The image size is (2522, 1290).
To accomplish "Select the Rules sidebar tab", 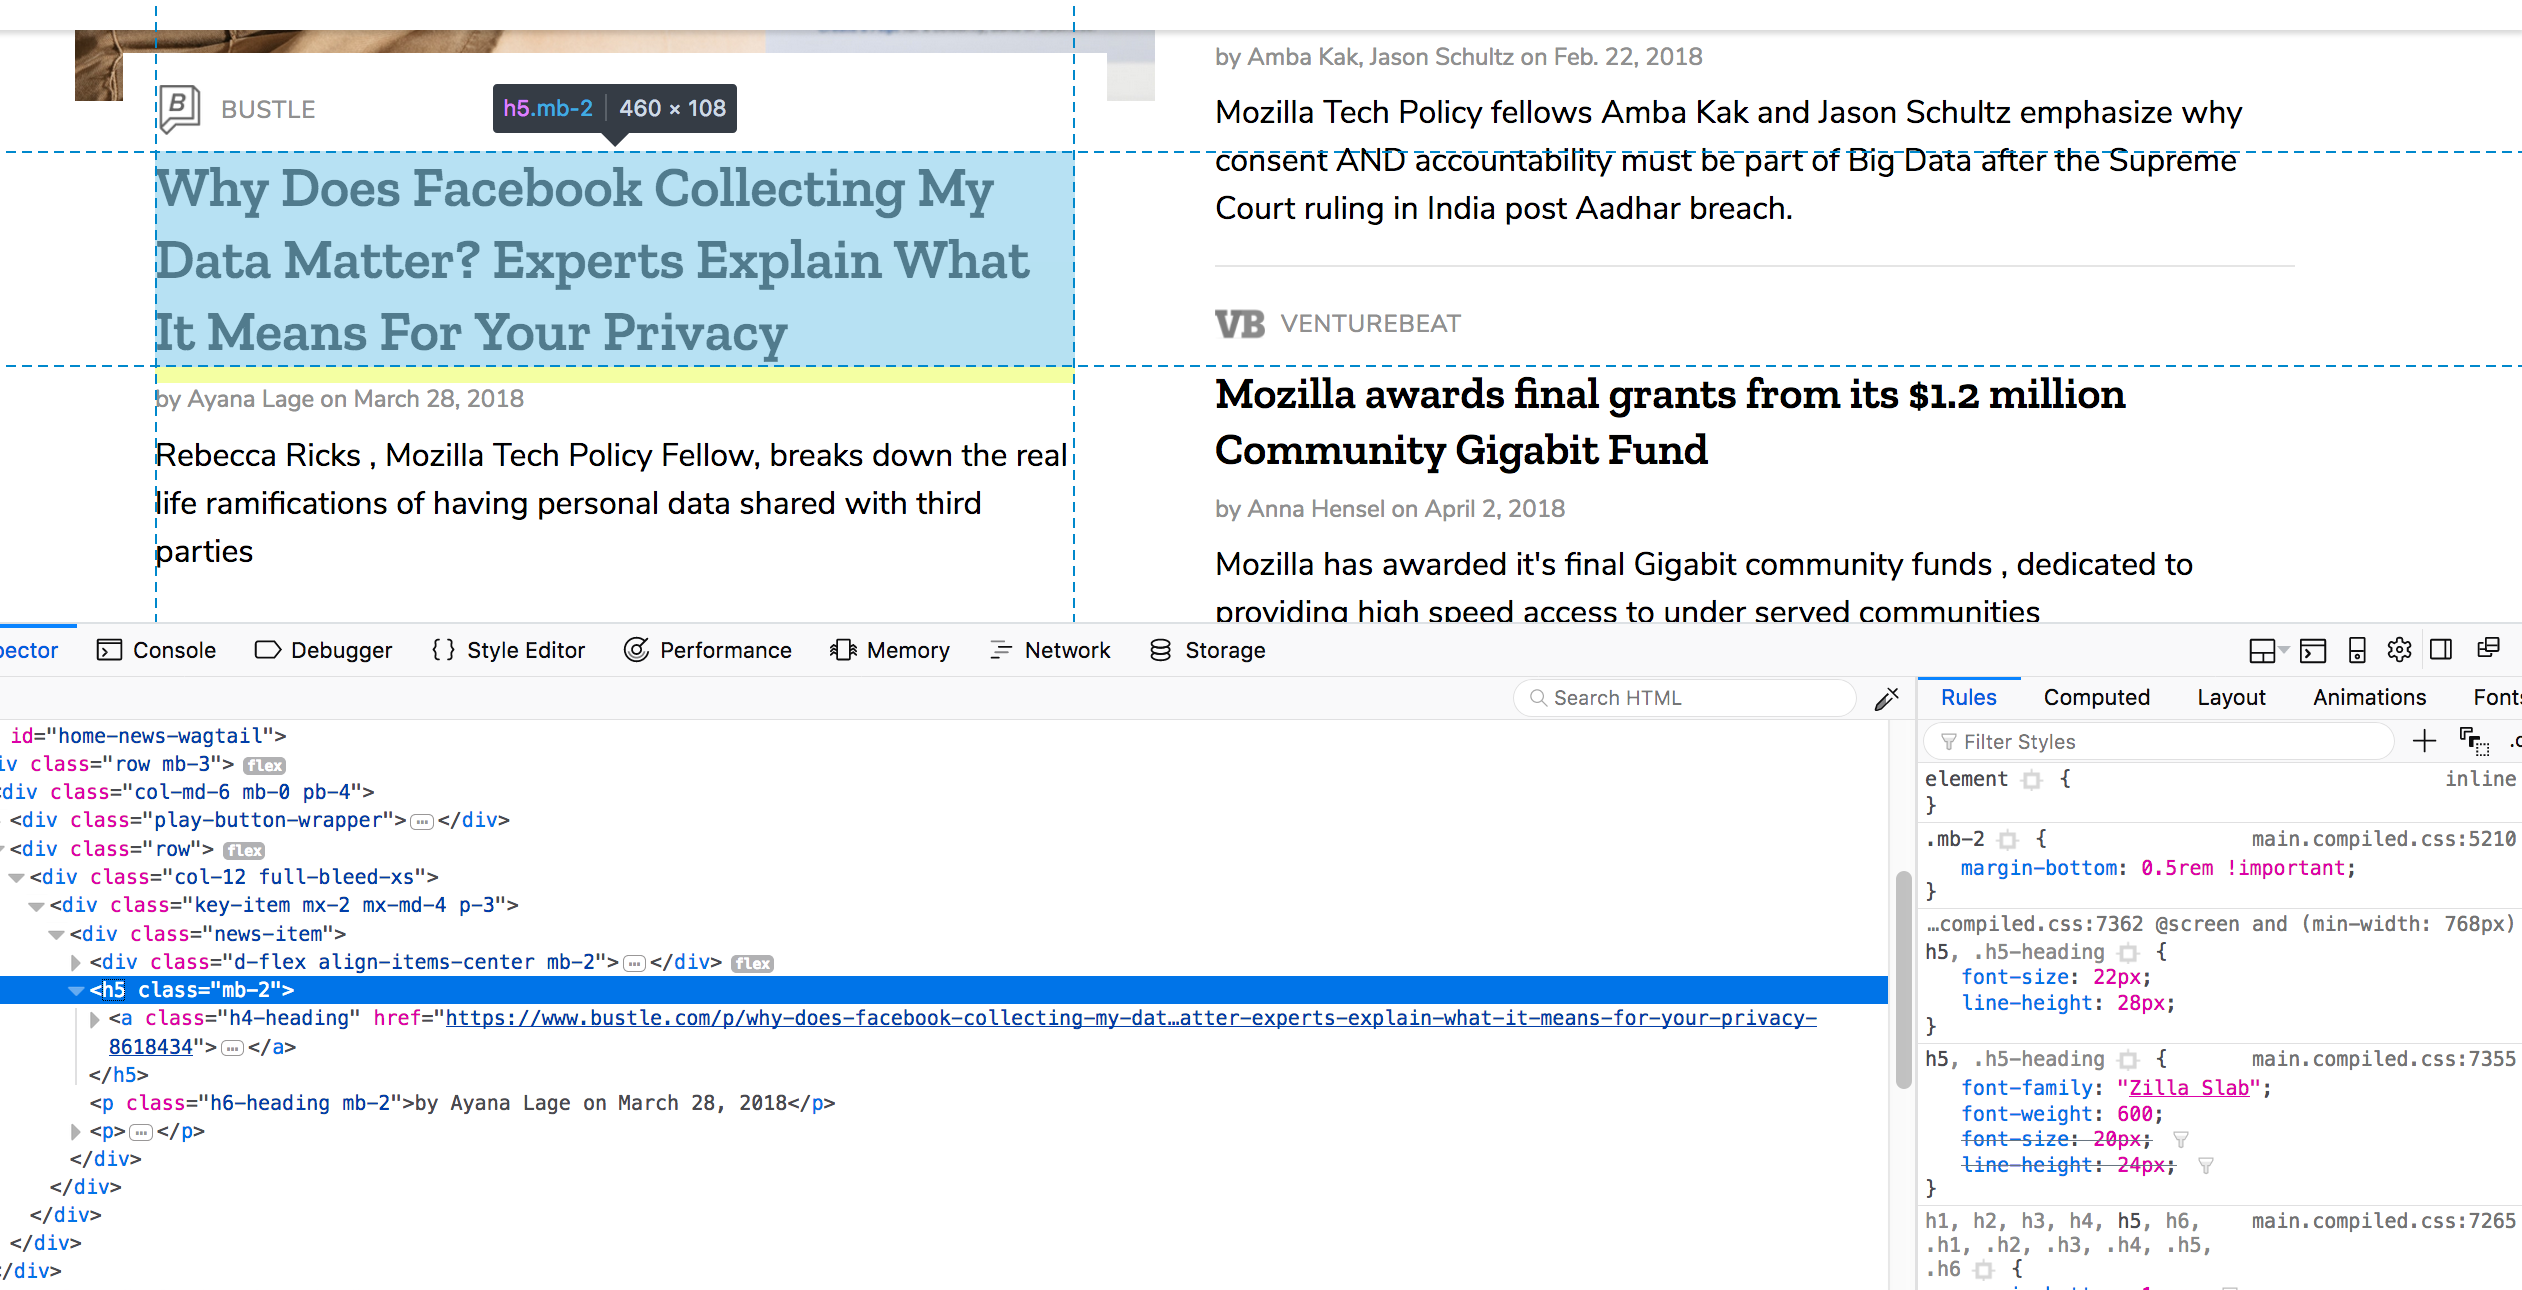I will click(x=1968, y=697).
